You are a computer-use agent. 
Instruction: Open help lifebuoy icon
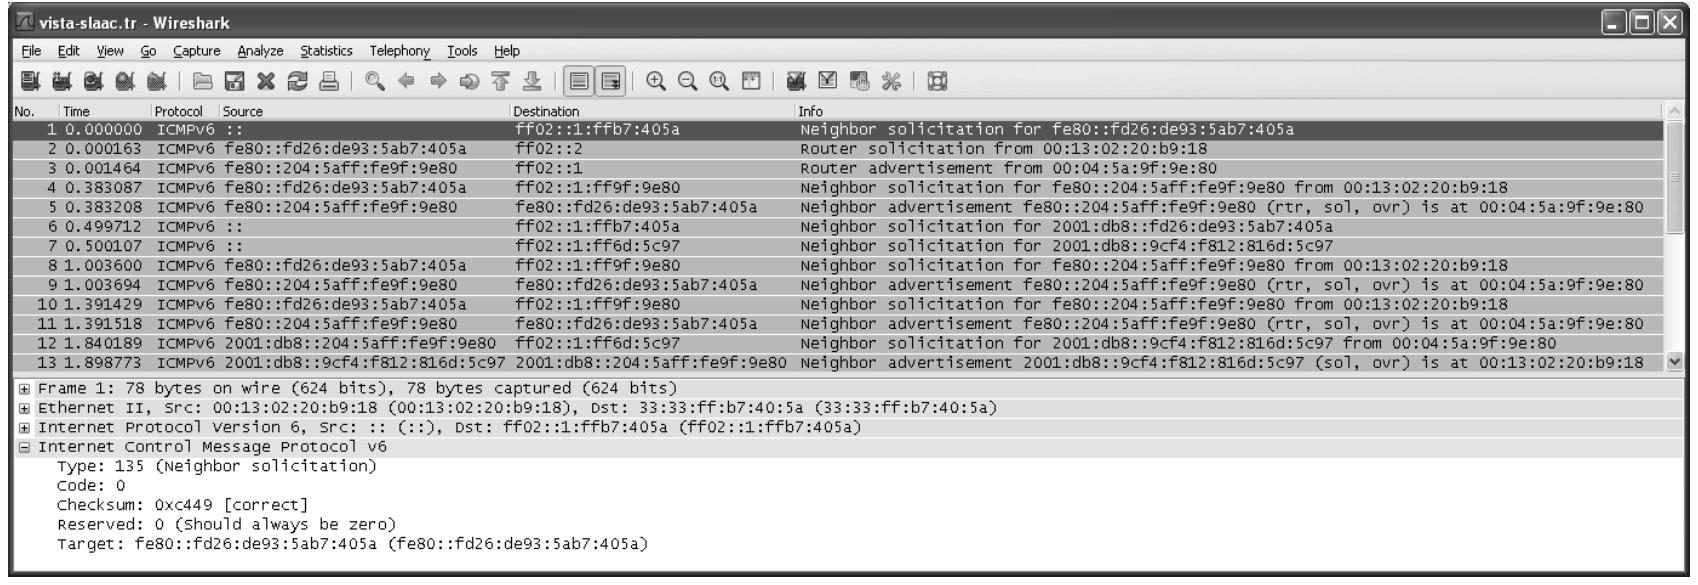pos(938,82)
